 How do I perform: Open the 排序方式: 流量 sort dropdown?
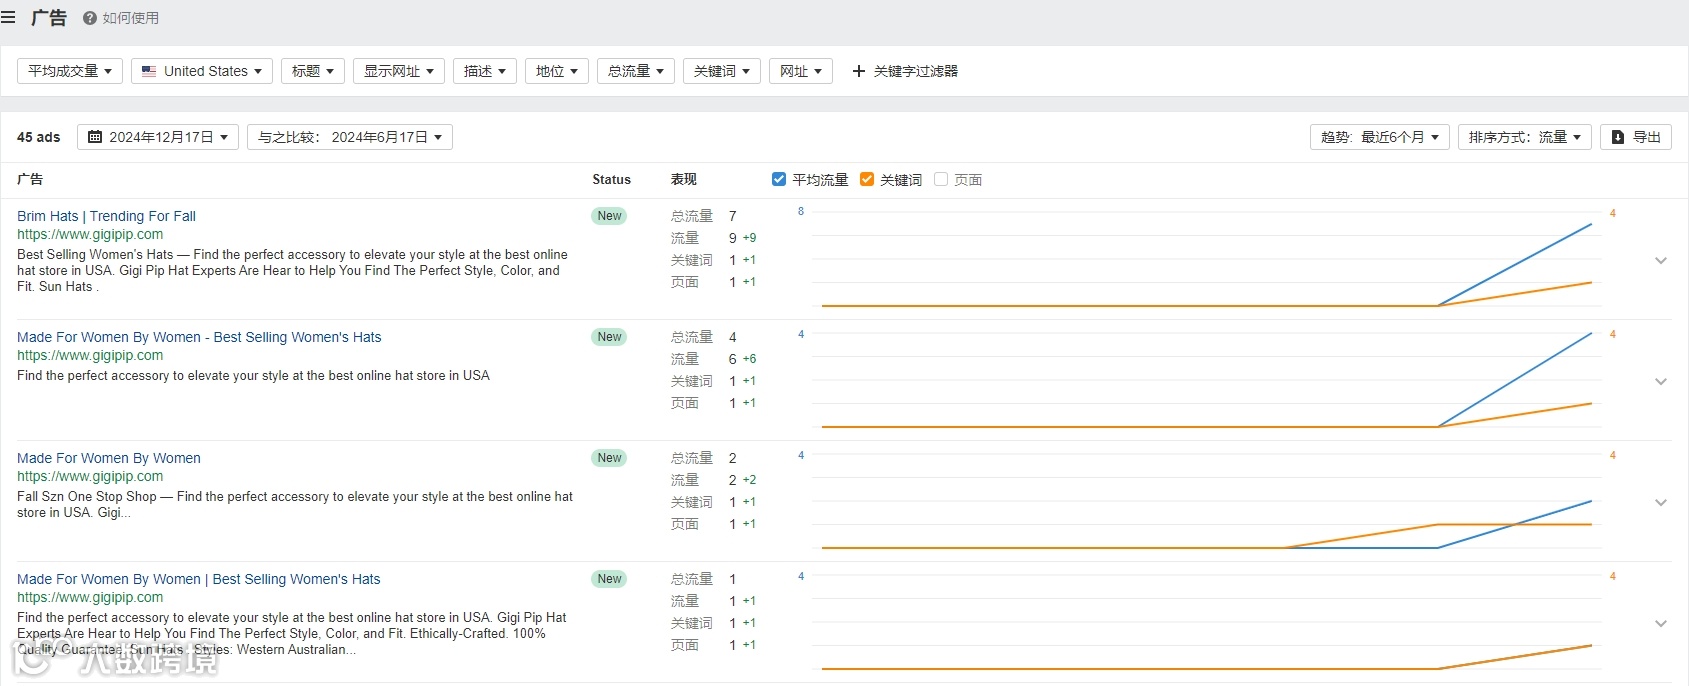pyautogui.click(x=1524, y=137)
